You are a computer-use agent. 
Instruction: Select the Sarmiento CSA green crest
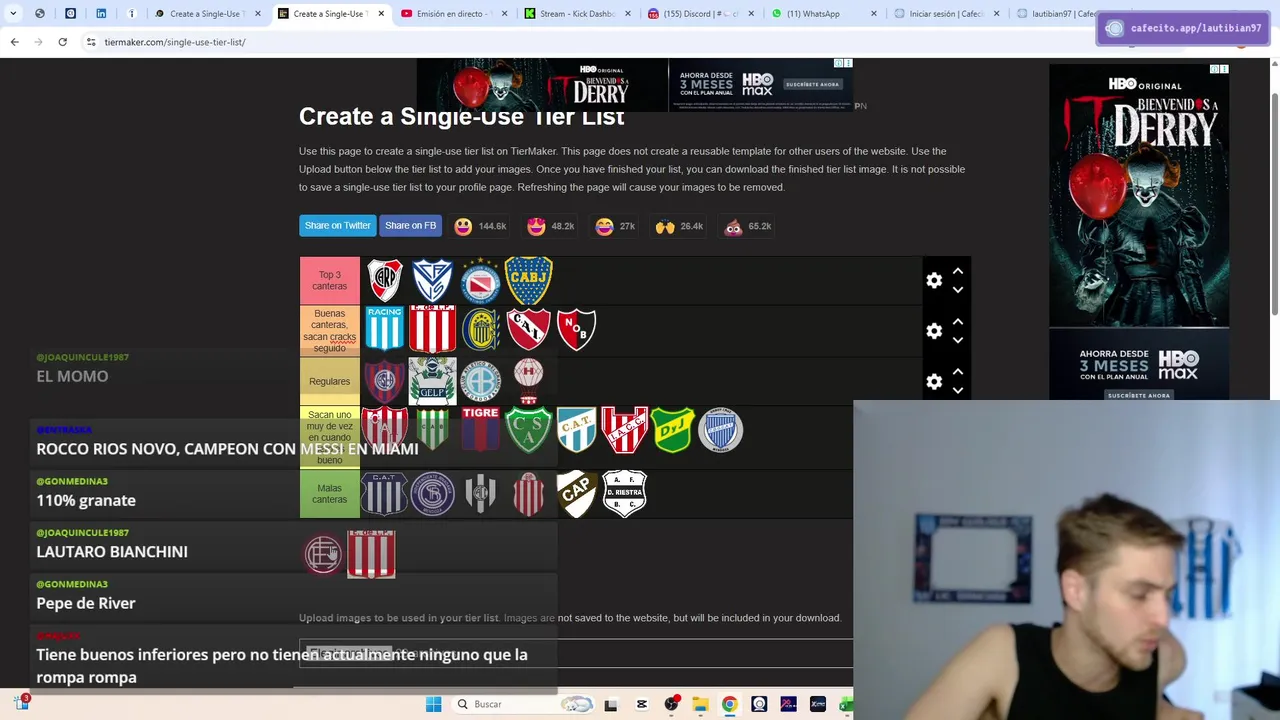(x=528, y=430)
